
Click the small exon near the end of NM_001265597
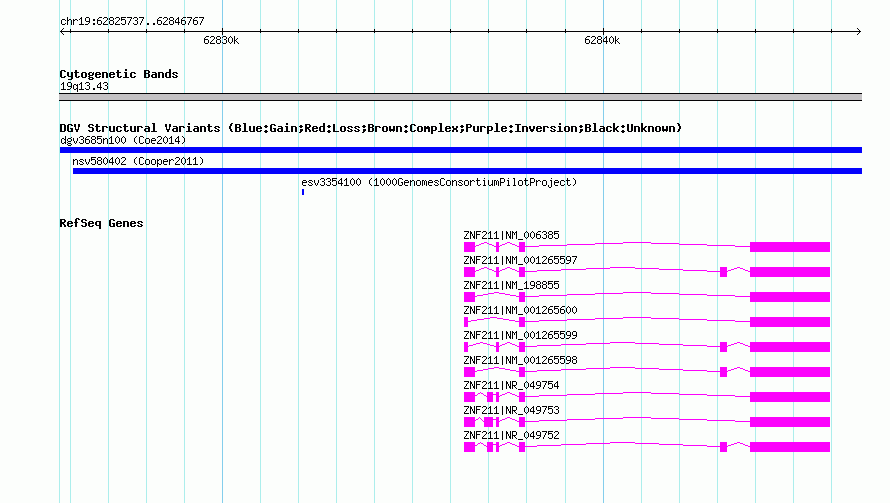click(x=723, y=272)
